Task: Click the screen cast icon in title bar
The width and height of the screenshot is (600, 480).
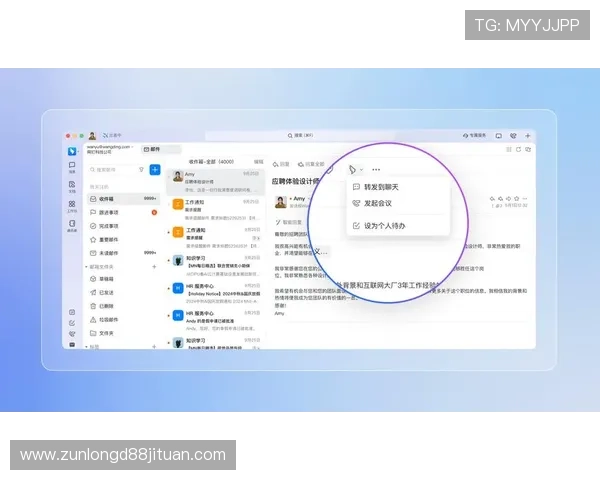Action: pyautogui.click(x=498, y=136)
